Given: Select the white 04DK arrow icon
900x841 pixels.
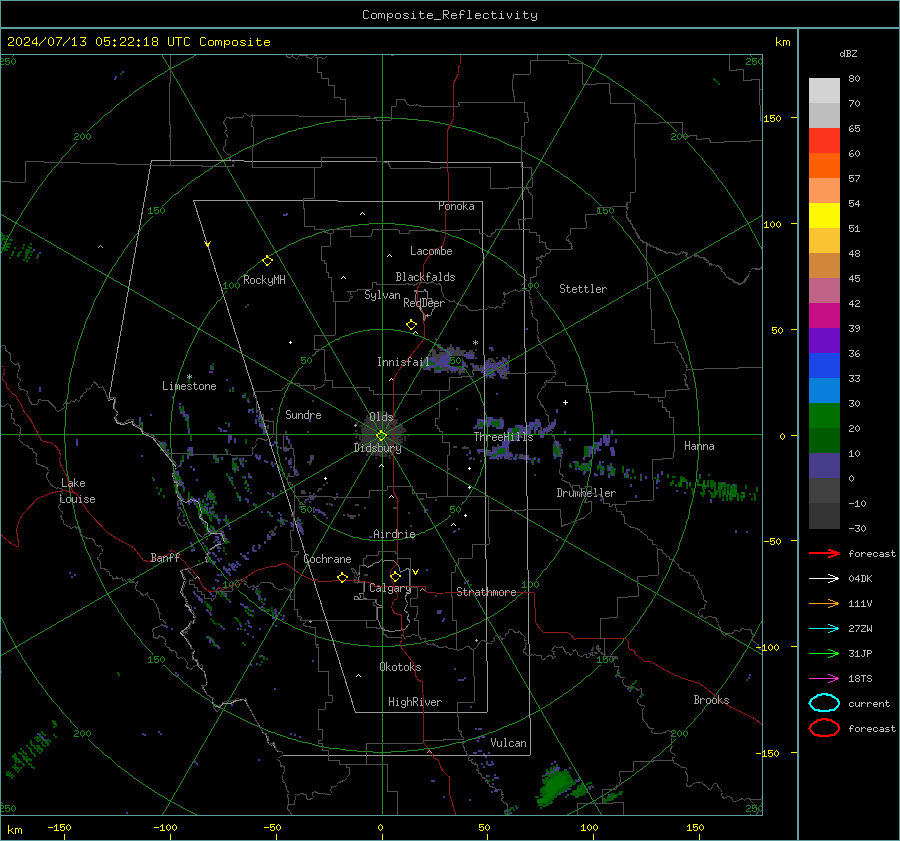Looking at the screenshot, I should (824, 579).
